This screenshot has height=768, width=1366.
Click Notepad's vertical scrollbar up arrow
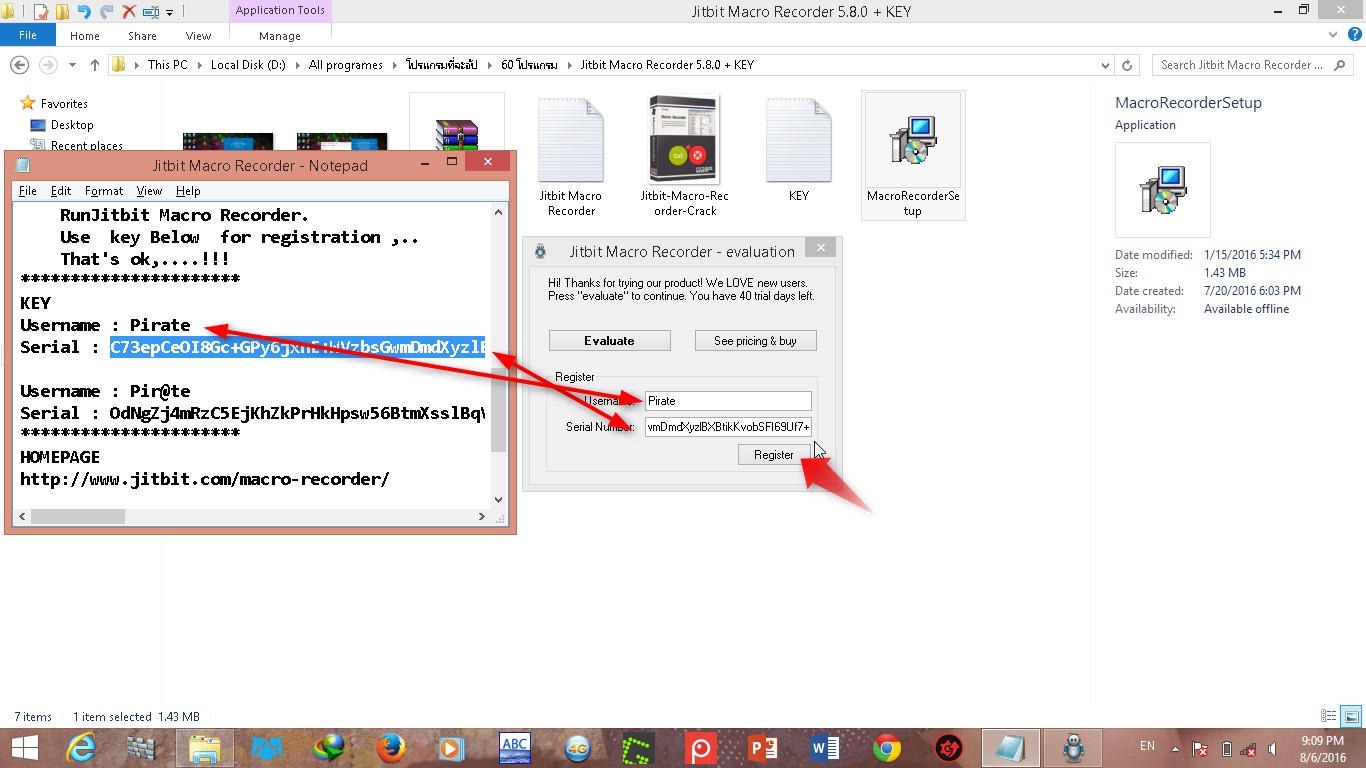click(499, 212)
